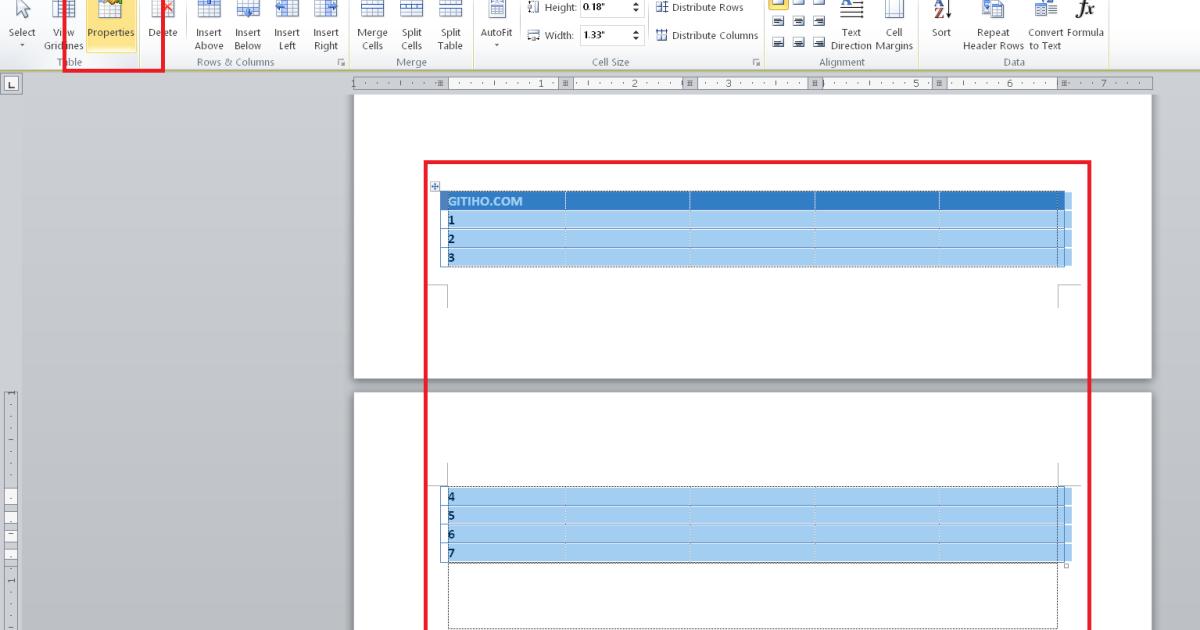
Task: Adjust the Height spinner arrows
Action: pyautogui.click(x=637, y=8)
